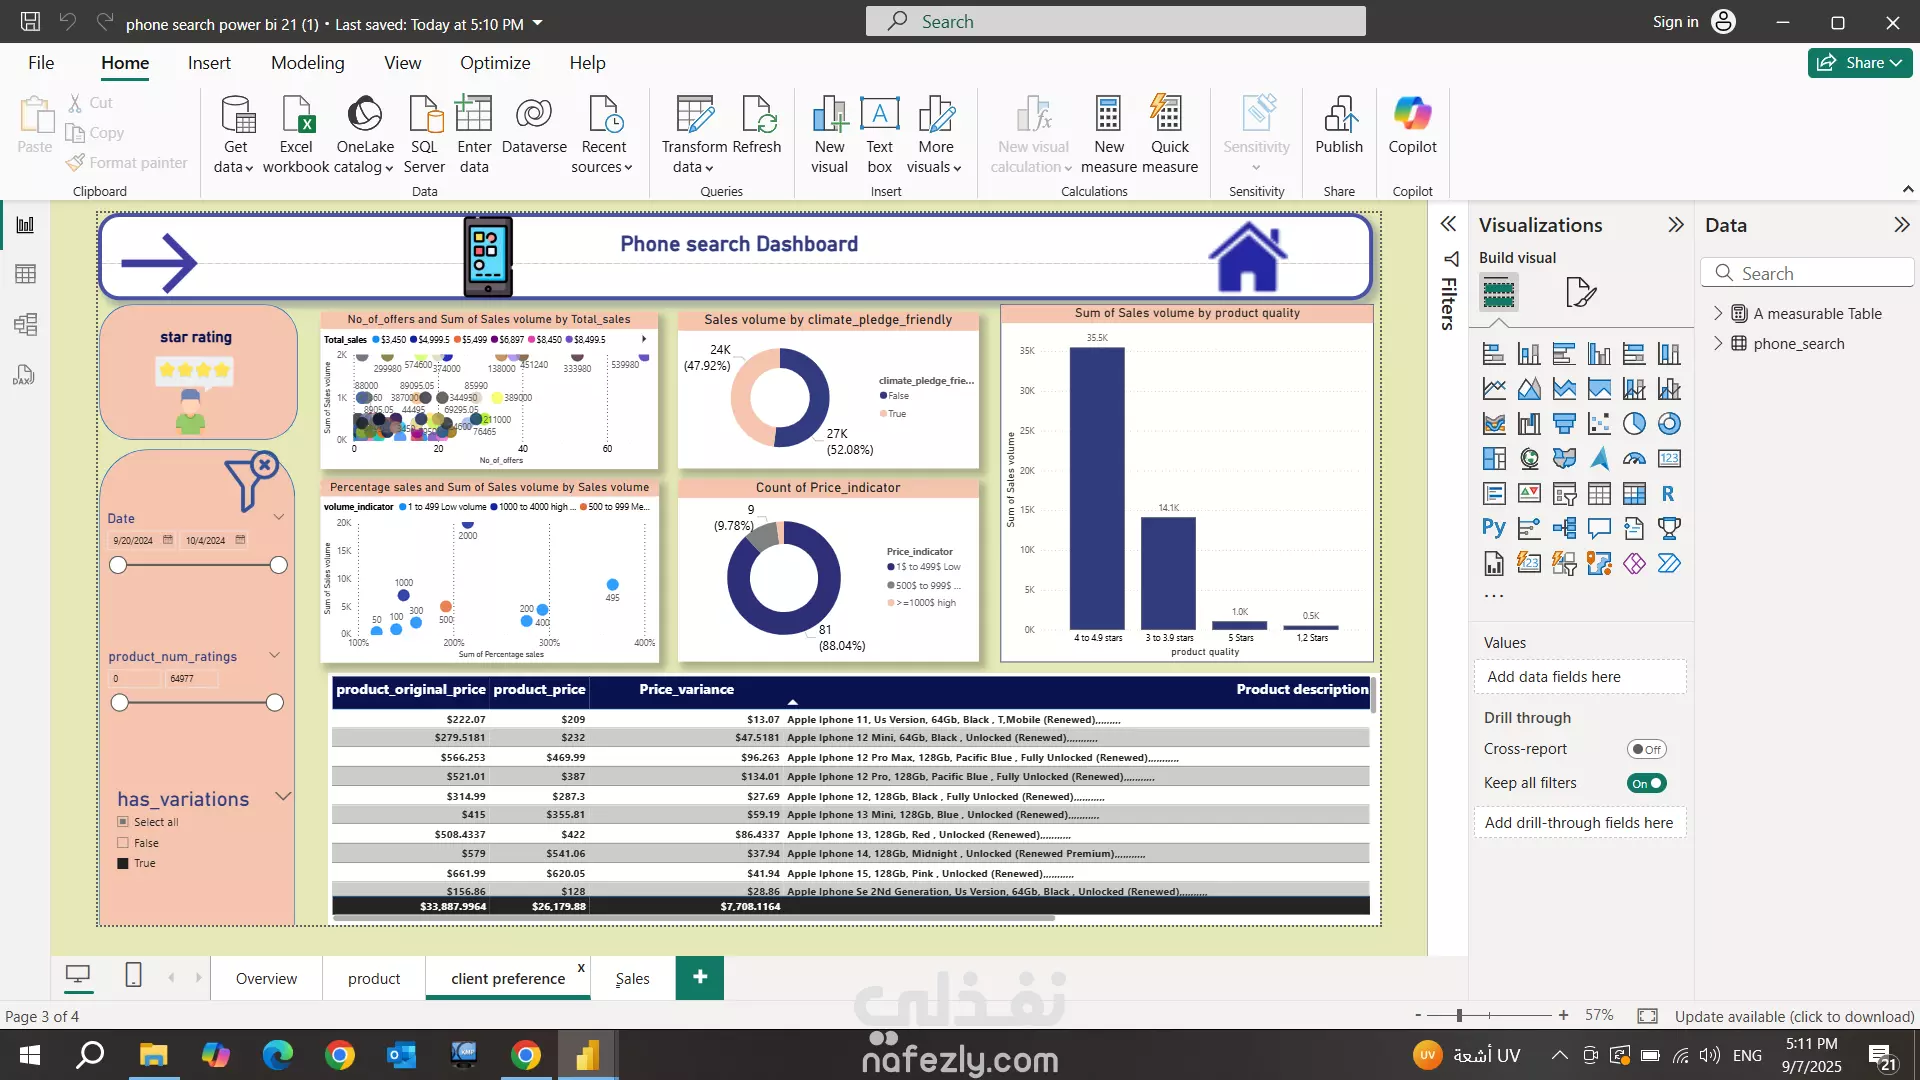Switch to Table view in left sidebar

[25, 274]
